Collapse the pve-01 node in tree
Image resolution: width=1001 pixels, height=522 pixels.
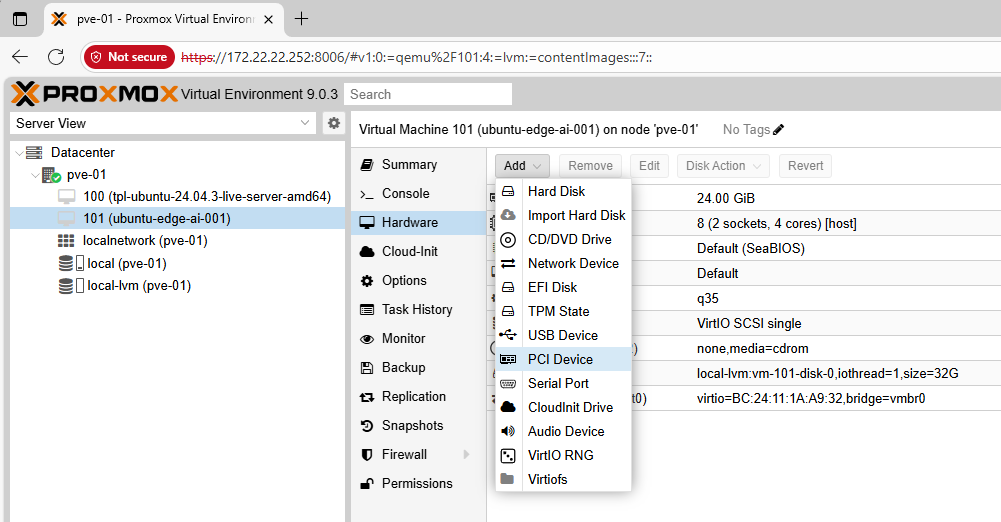click(33, 175)
